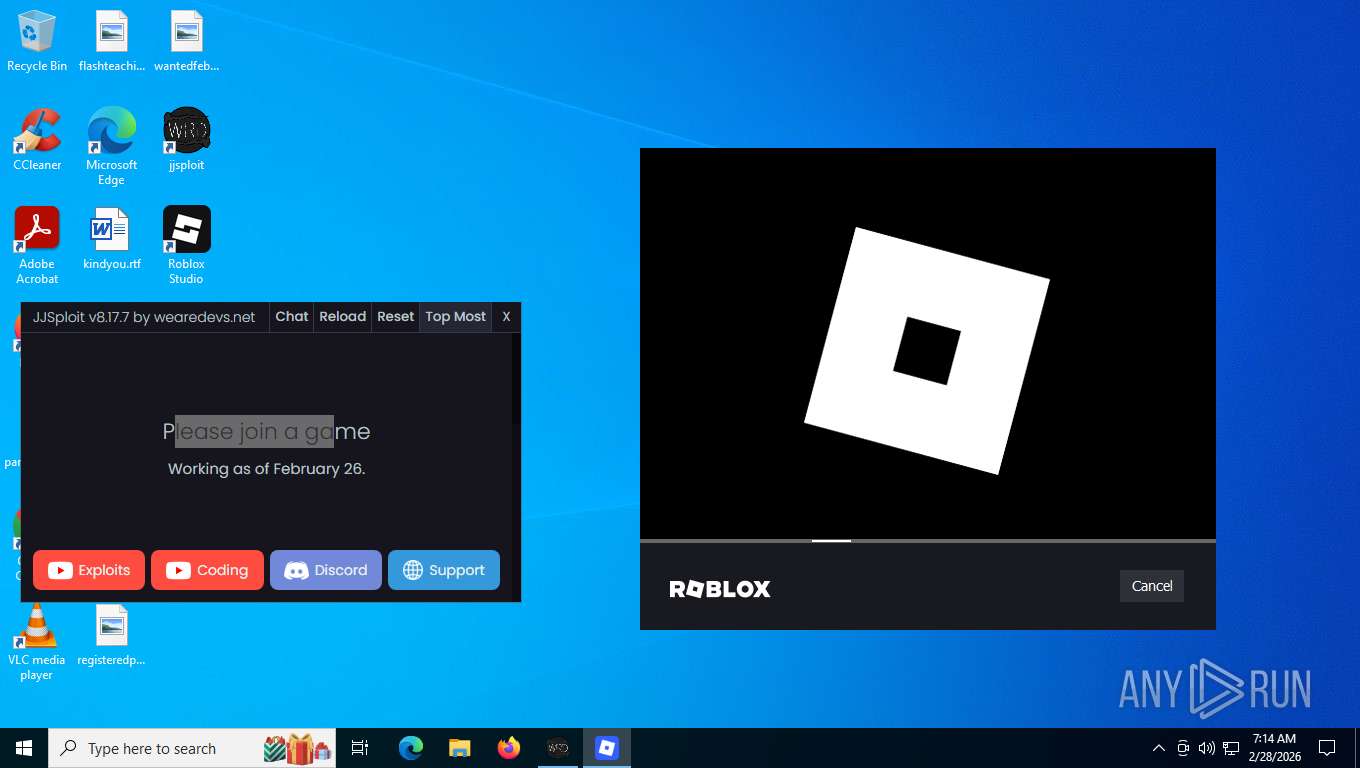1360x768 pixels.
Task: Open the Exploits YouTube button in JJSploit
Action: pyautogui.click(x=89, y=570)
